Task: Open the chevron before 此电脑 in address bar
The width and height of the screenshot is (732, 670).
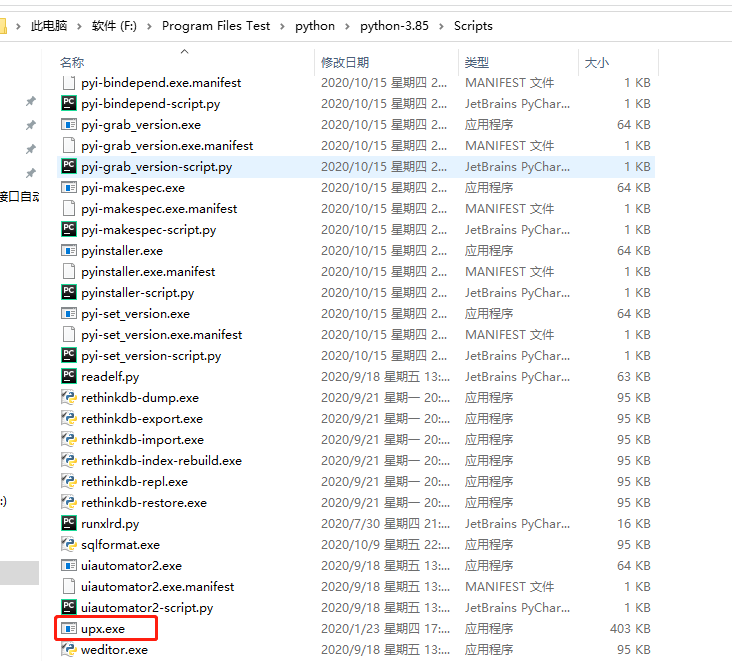Action: click(18, 26)
